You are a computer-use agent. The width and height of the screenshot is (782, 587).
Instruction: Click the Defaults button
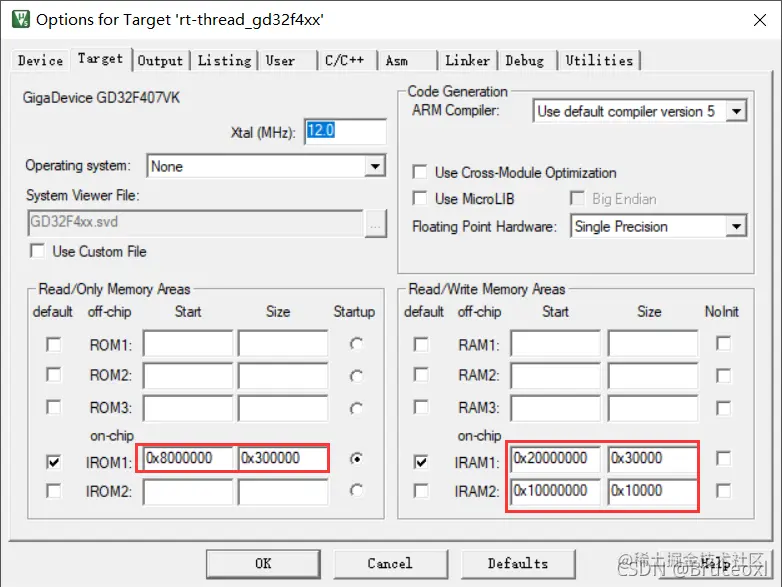[518, 564]
